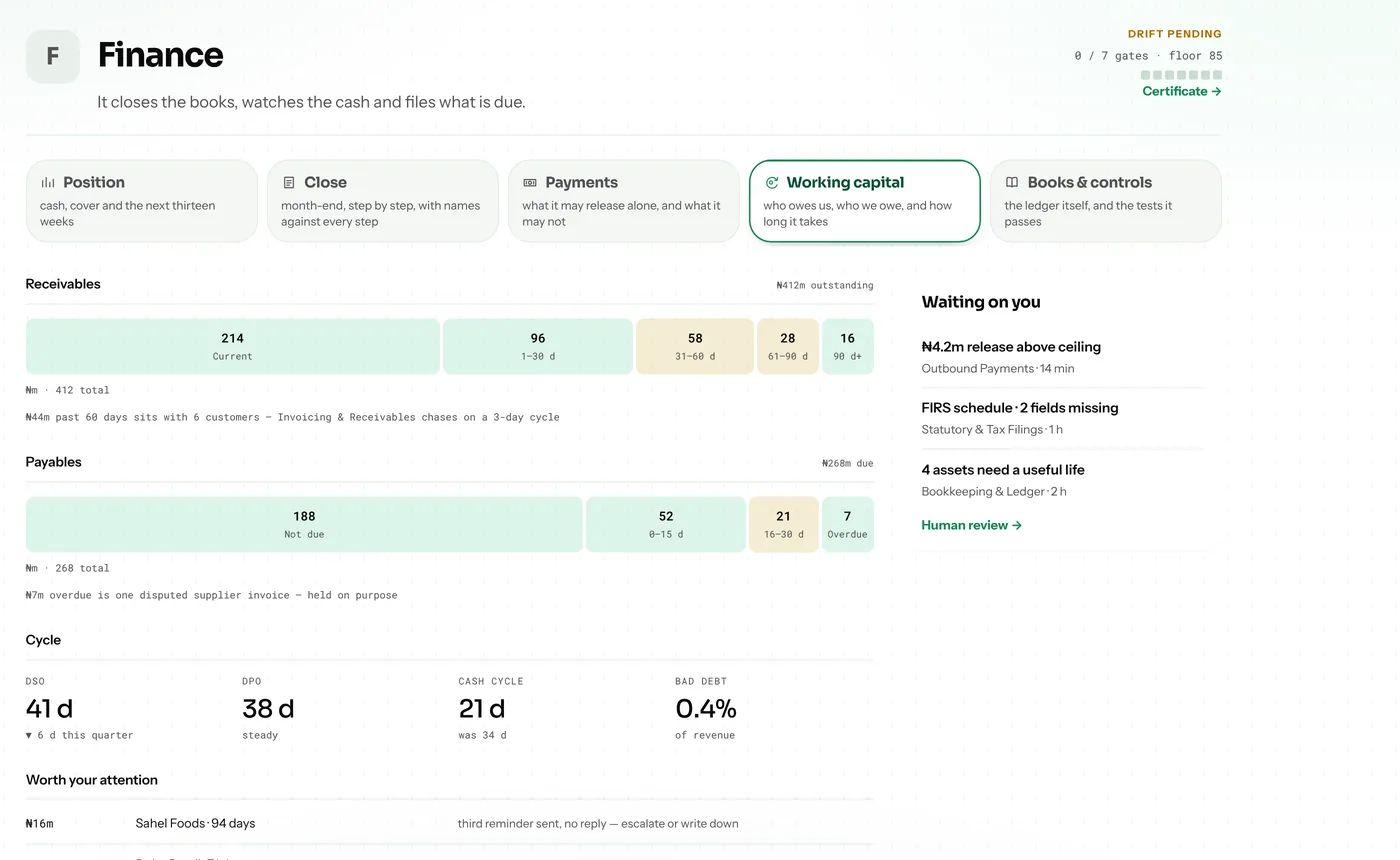Click the ₦268m due label
The image size is (1400, 860).
pos(847,463)
